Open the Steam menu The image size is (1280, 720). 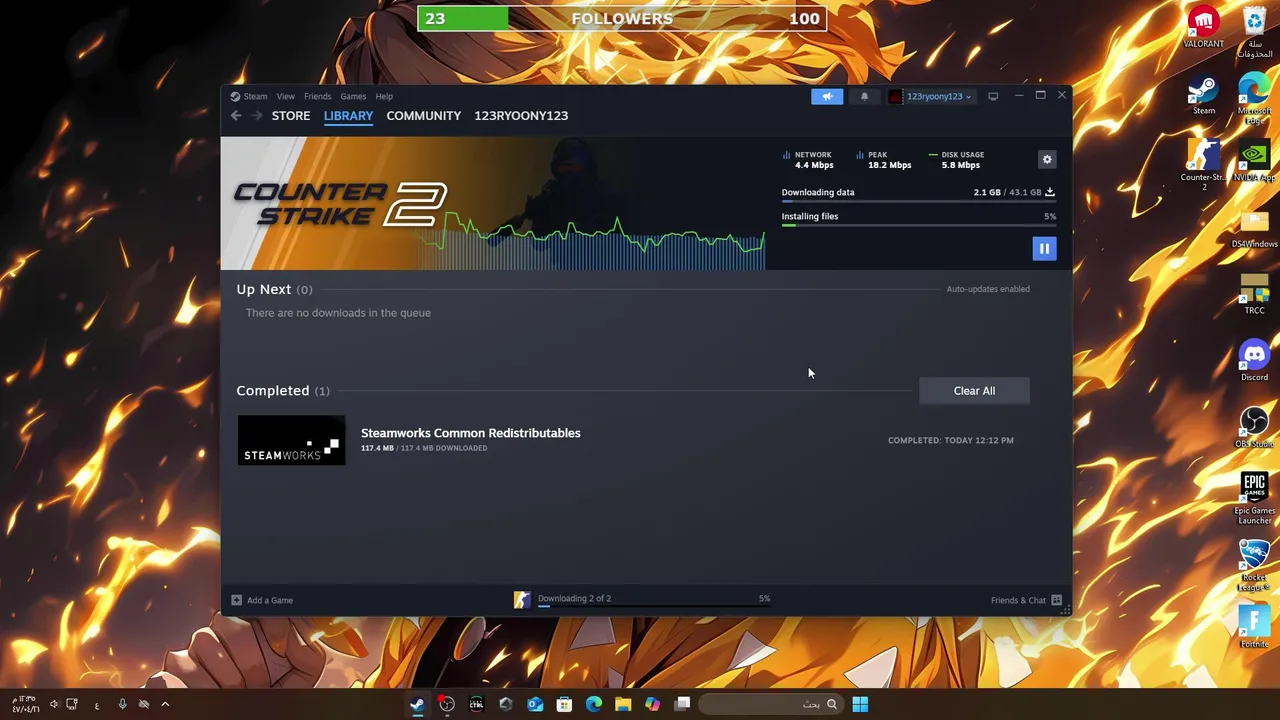coord(255,97)
